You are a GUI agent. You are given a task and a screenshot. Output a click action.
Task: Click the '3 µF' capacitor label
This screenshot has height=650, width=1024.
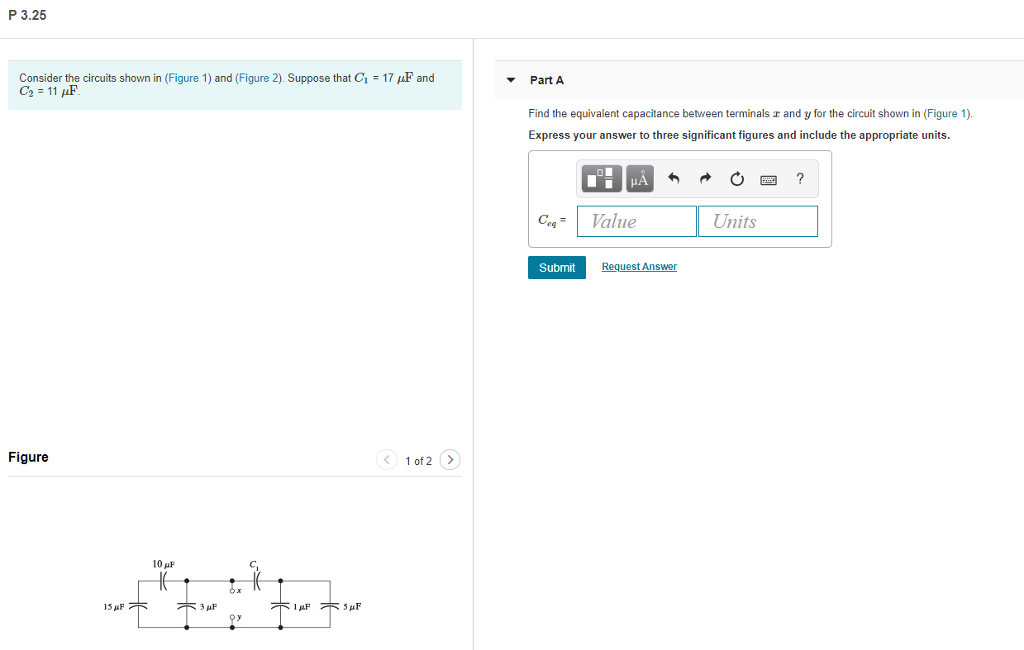[208, 607]
